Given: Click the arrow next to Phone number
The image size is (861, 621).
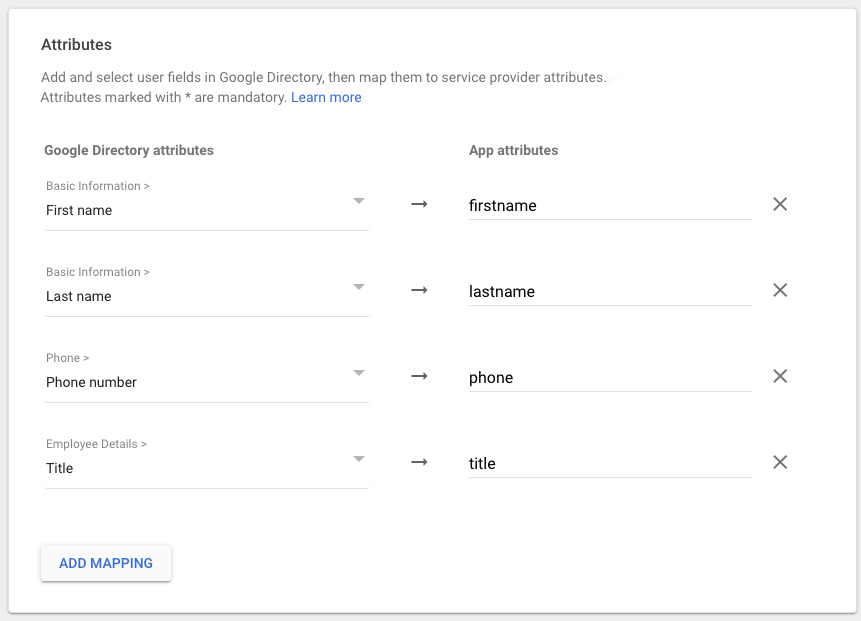Looking at the screenshot, I should pyautogui.click(x=419, y=376).
